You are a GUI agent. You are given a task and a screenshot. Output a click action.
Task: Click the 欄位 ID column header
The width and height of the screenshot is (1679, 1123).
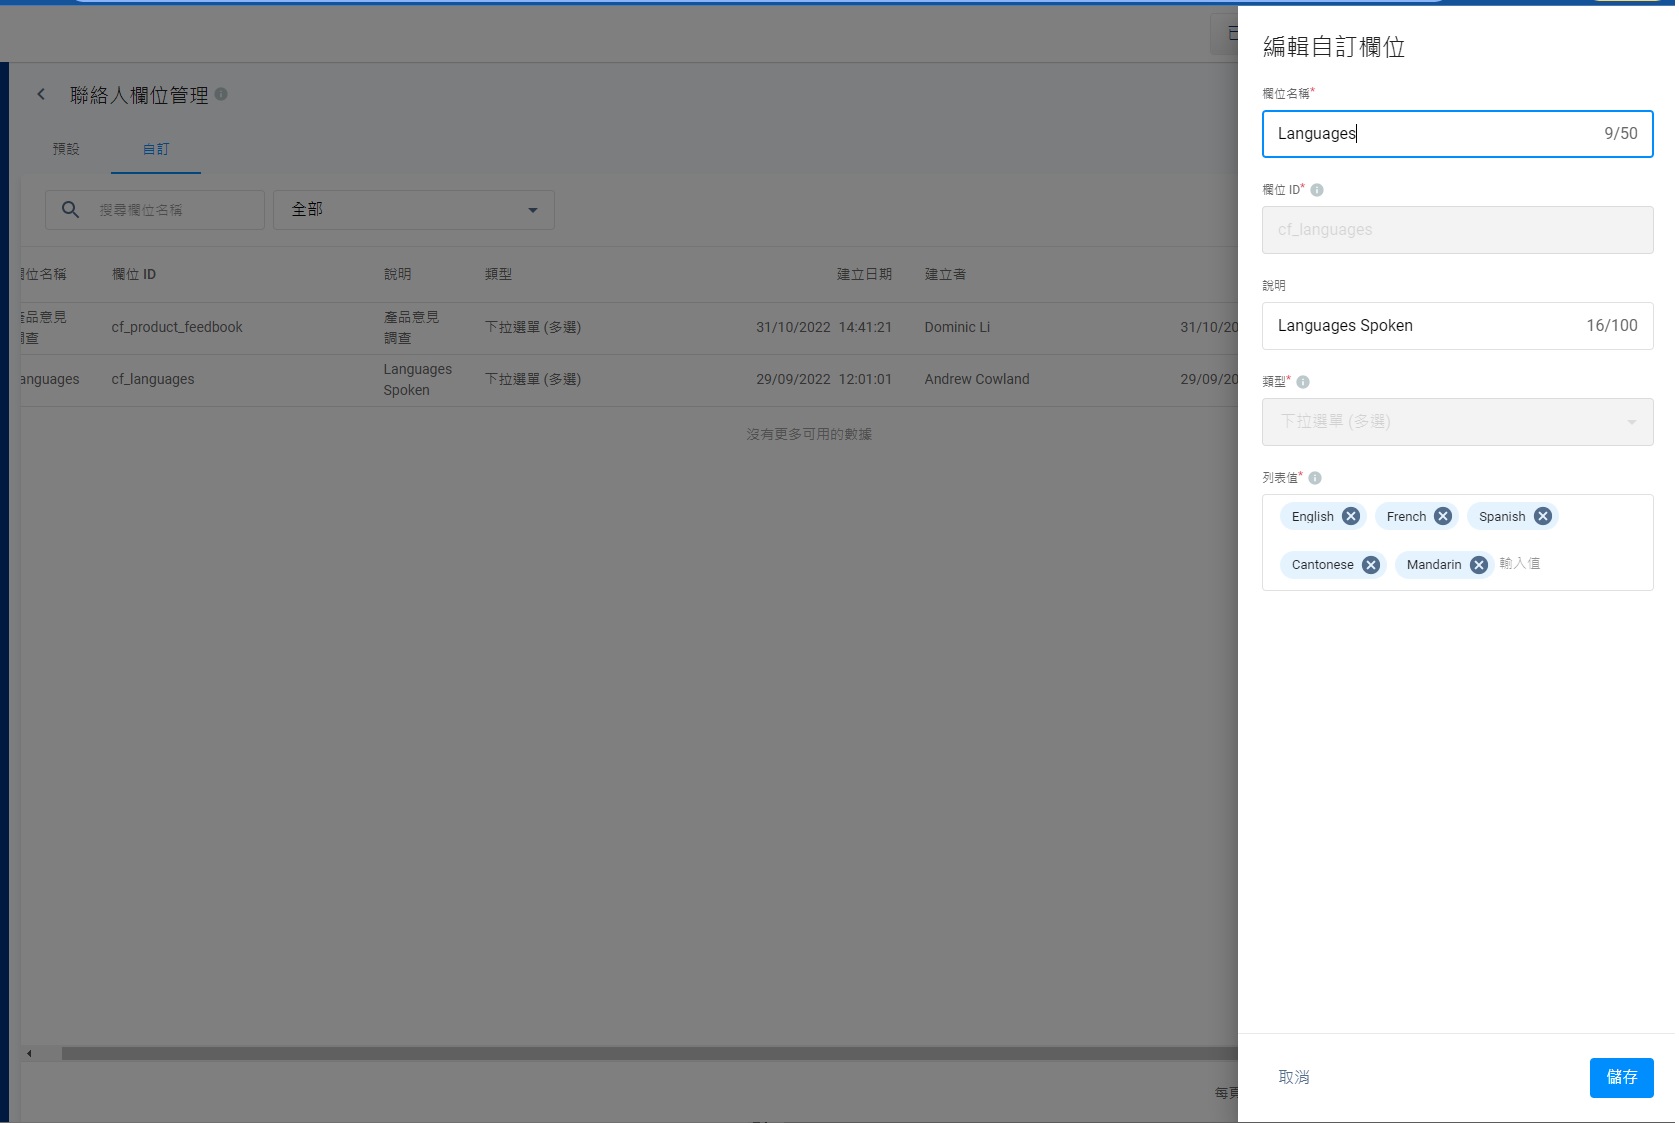(x=134, y=274)
